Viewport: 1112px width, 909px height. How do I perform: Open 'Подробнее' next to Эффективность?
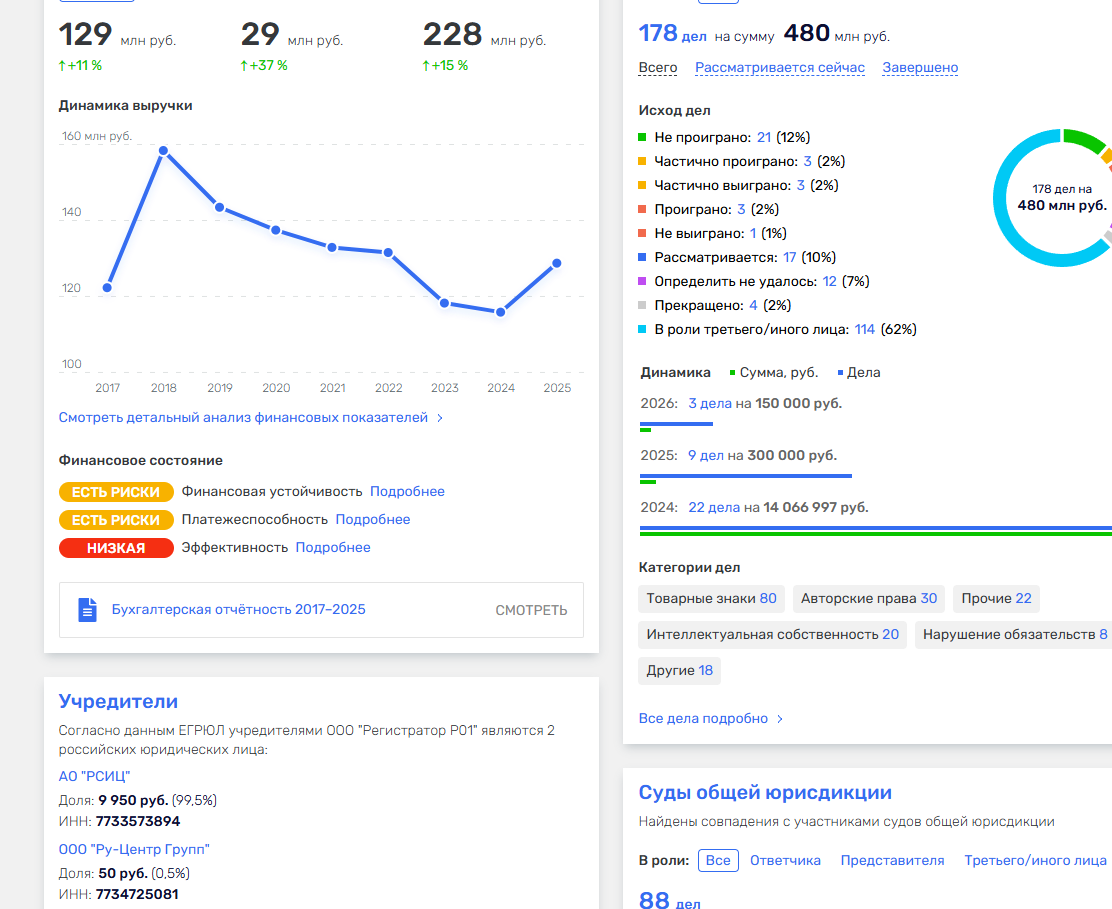(x=333, y=548)
